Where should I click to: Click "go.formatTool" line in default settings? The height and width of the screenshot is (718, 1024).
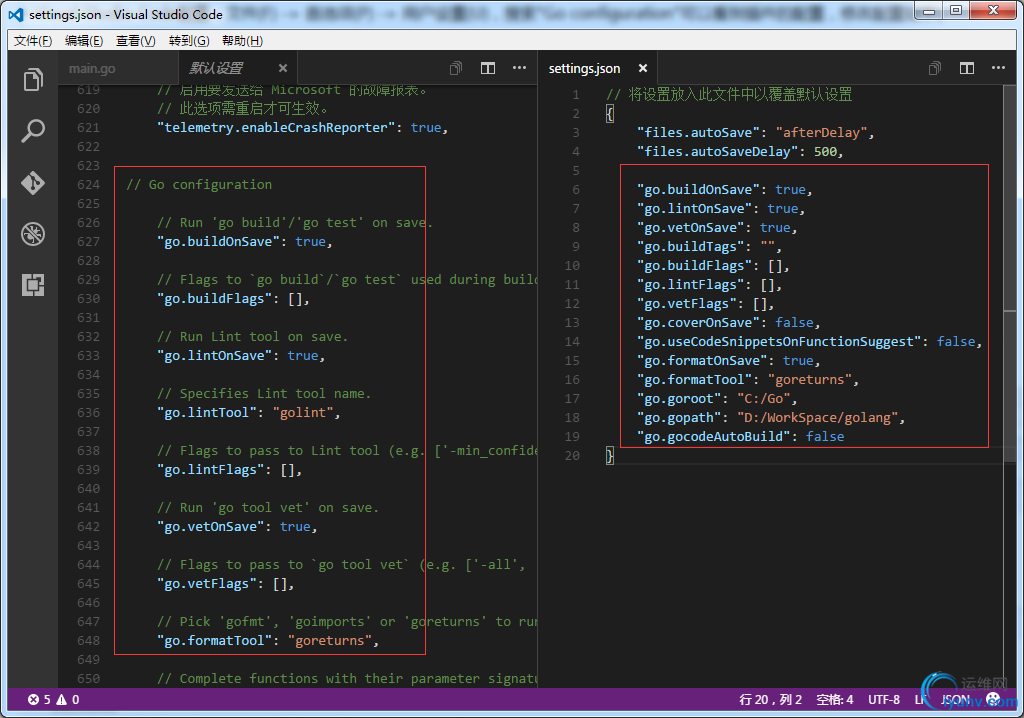268,641
